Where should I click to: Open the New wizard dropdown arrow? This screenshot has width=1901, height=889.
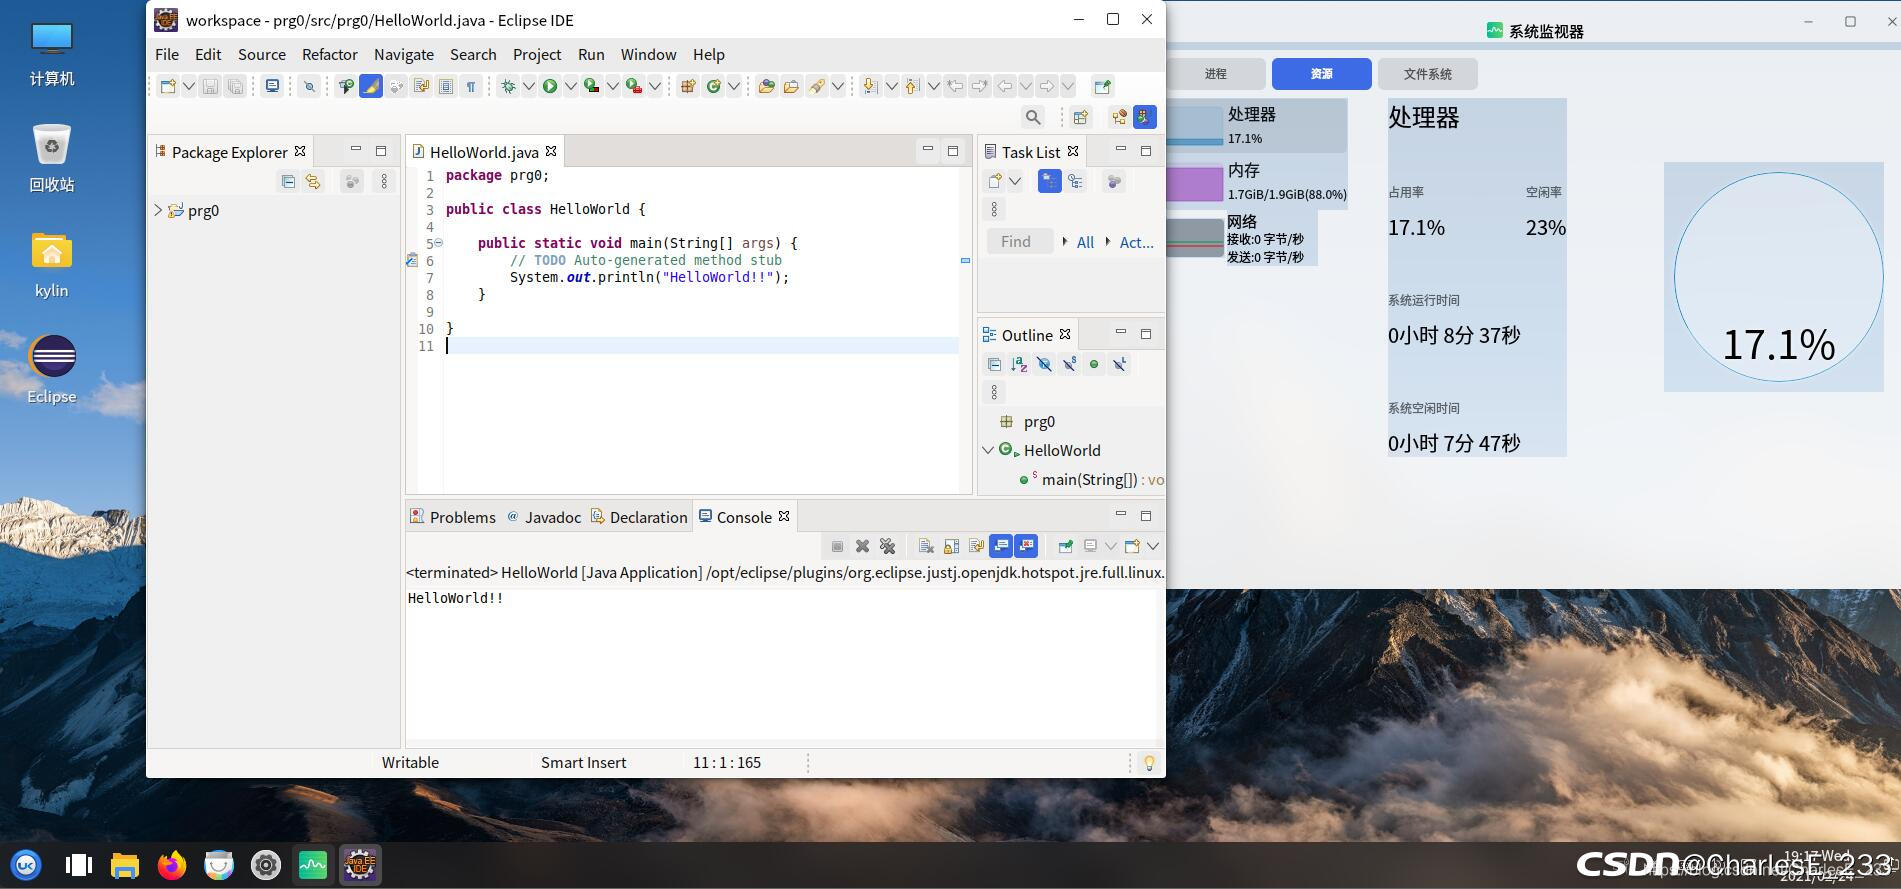coord(188,87)
